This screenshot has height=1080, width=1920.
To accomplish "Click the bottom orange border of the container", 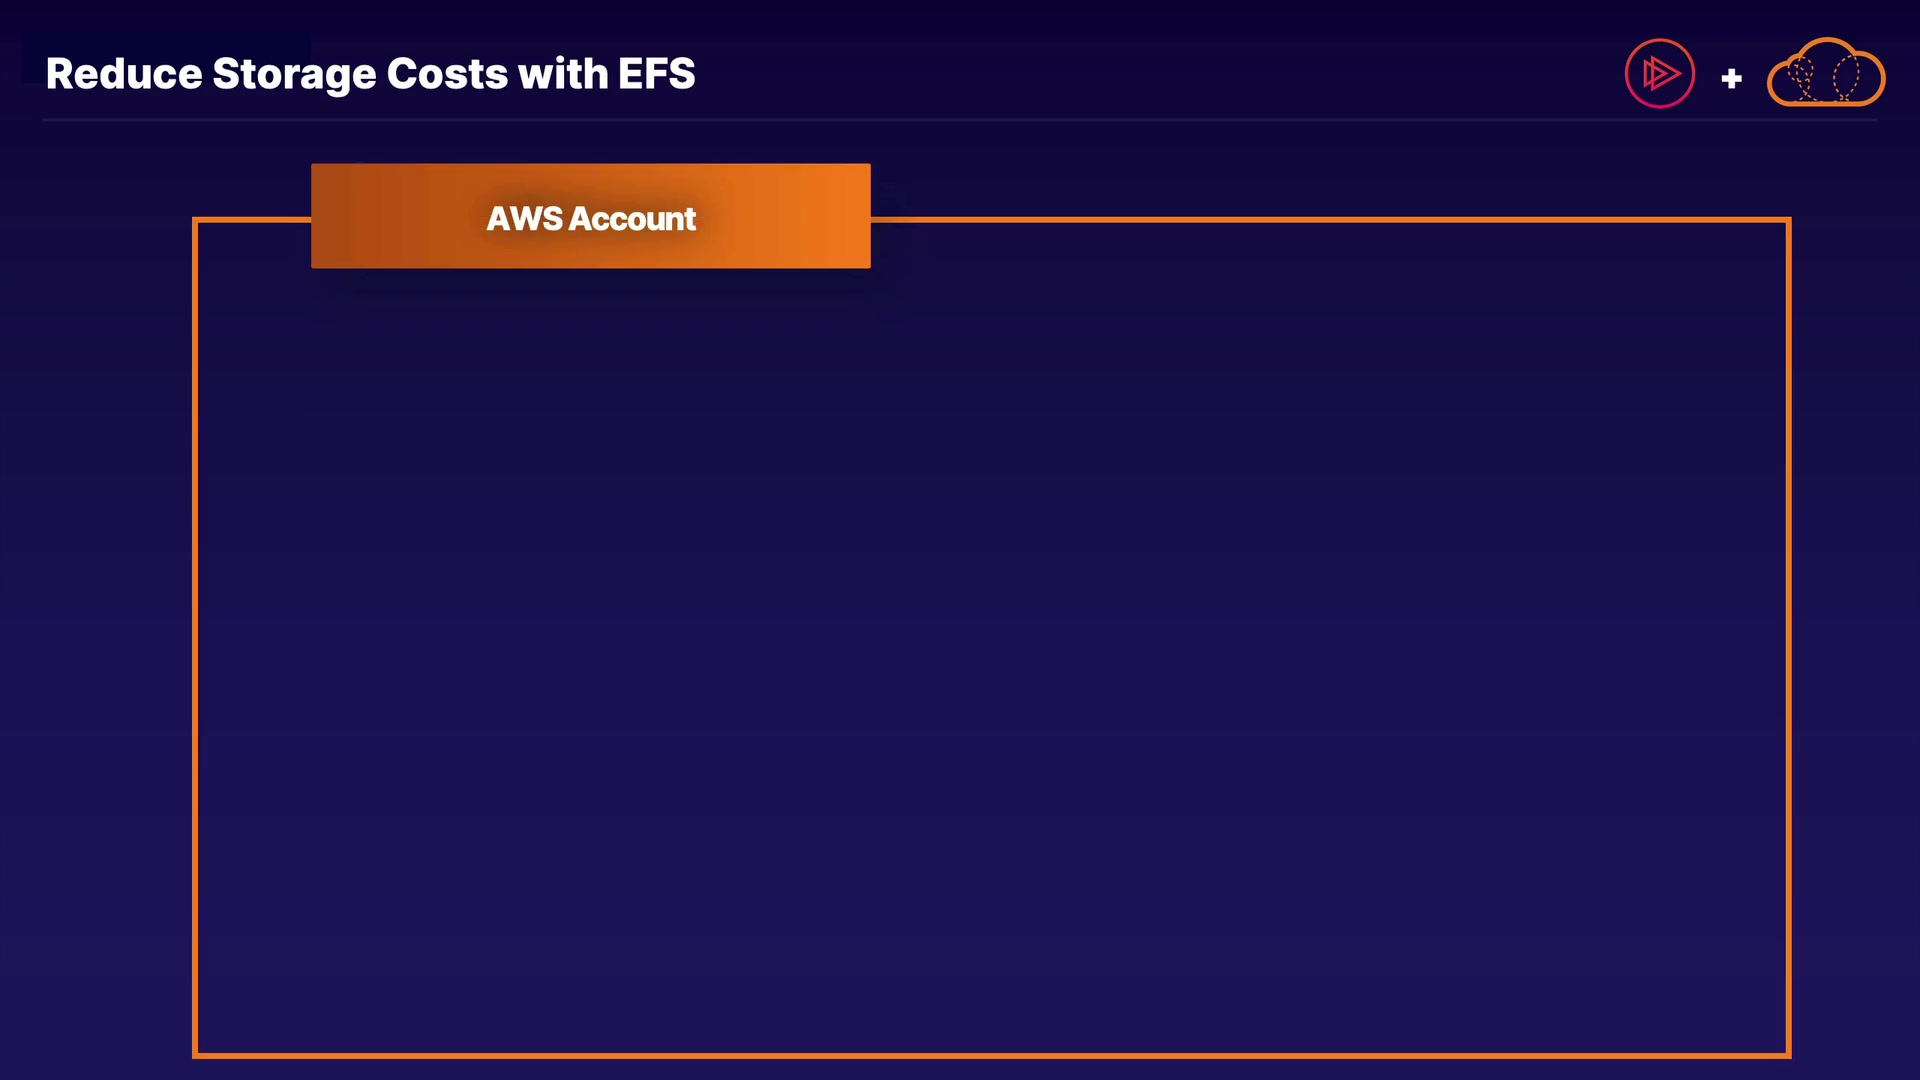I will click(991, 1054).
